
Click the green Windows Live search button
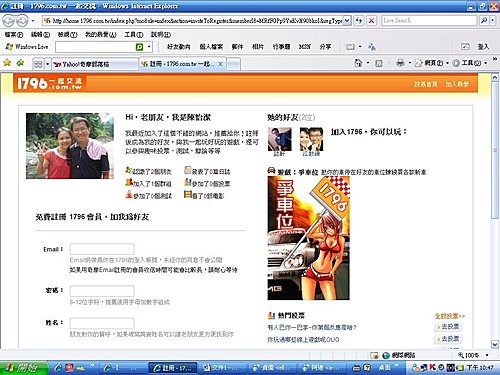point(140,47)
